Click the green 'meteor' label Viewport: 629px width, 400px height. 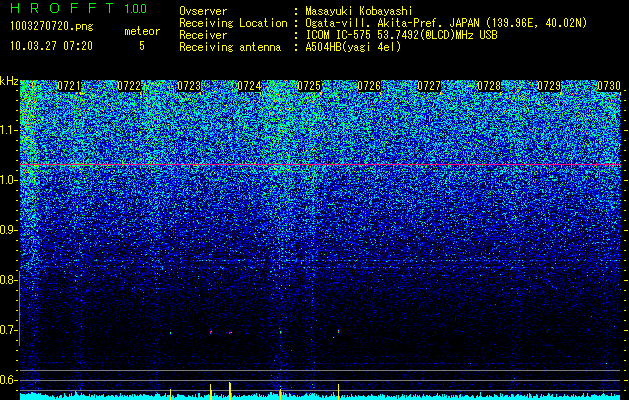(x=142, y=31)
